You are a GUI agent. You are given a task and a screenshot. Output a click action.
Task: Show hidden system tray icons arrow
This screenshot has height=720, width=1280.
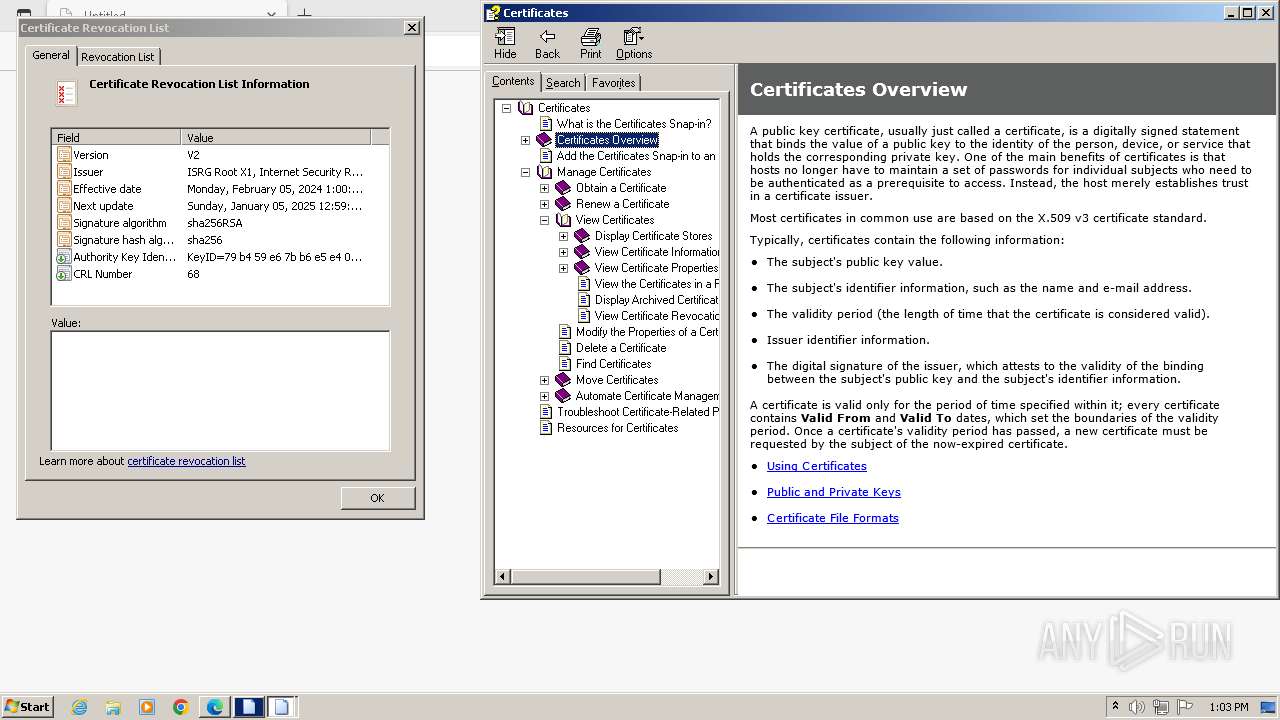pos(1115,706)
